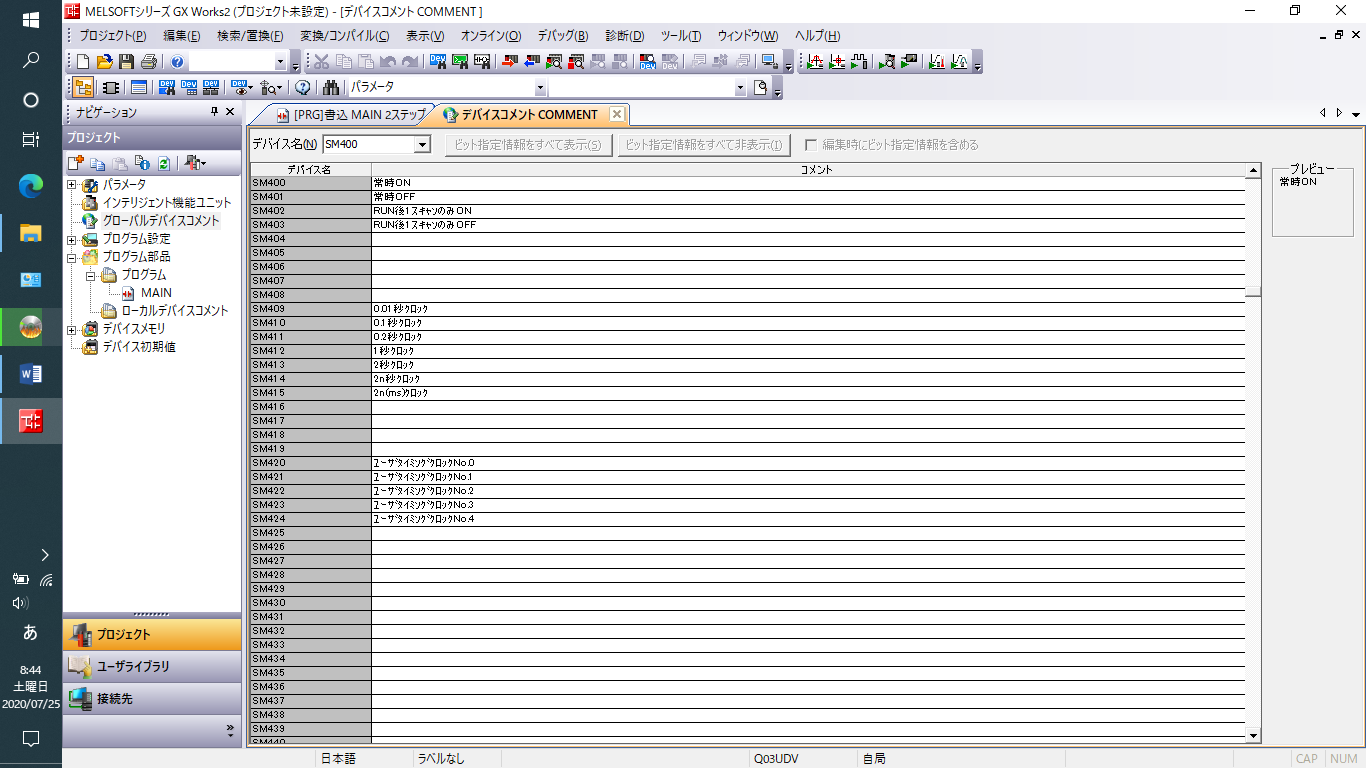Click the New data icon in Navigation panel

coord(76,163)
